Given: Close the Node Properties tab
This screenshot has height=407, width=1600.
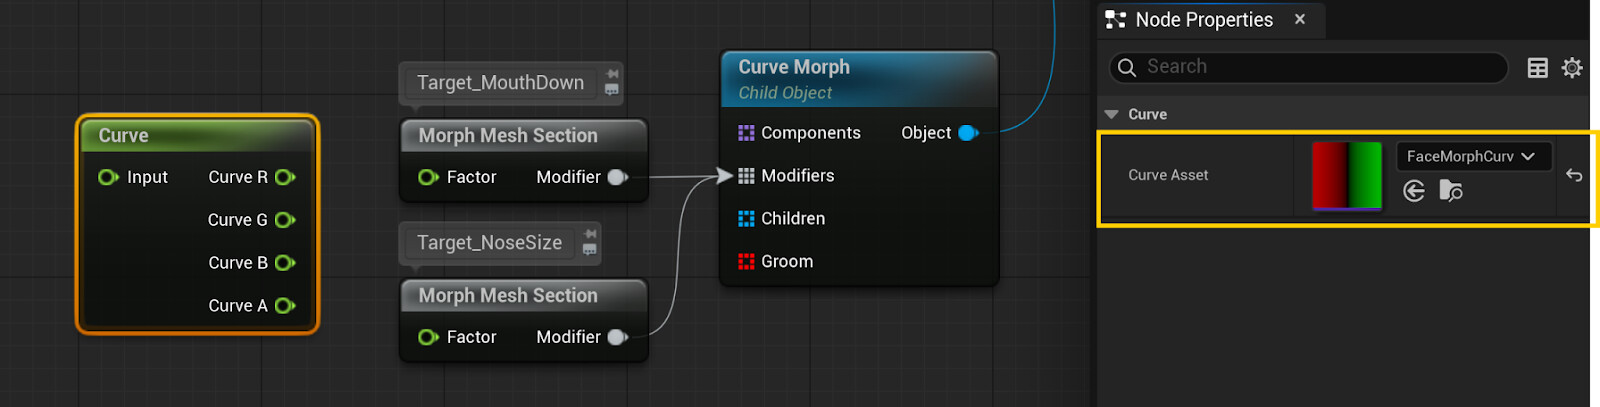Looking at the screenshot, I should pyautogui.click(x=1300, y=19).
